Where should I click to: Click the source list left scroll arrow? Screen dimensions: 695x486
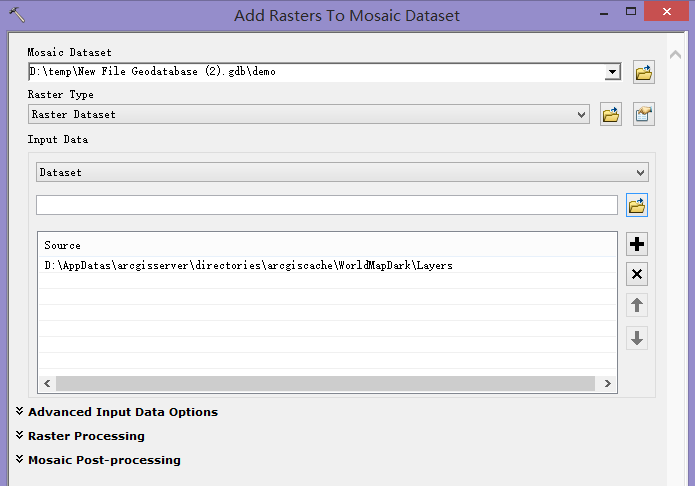click(x=47, y=384)
